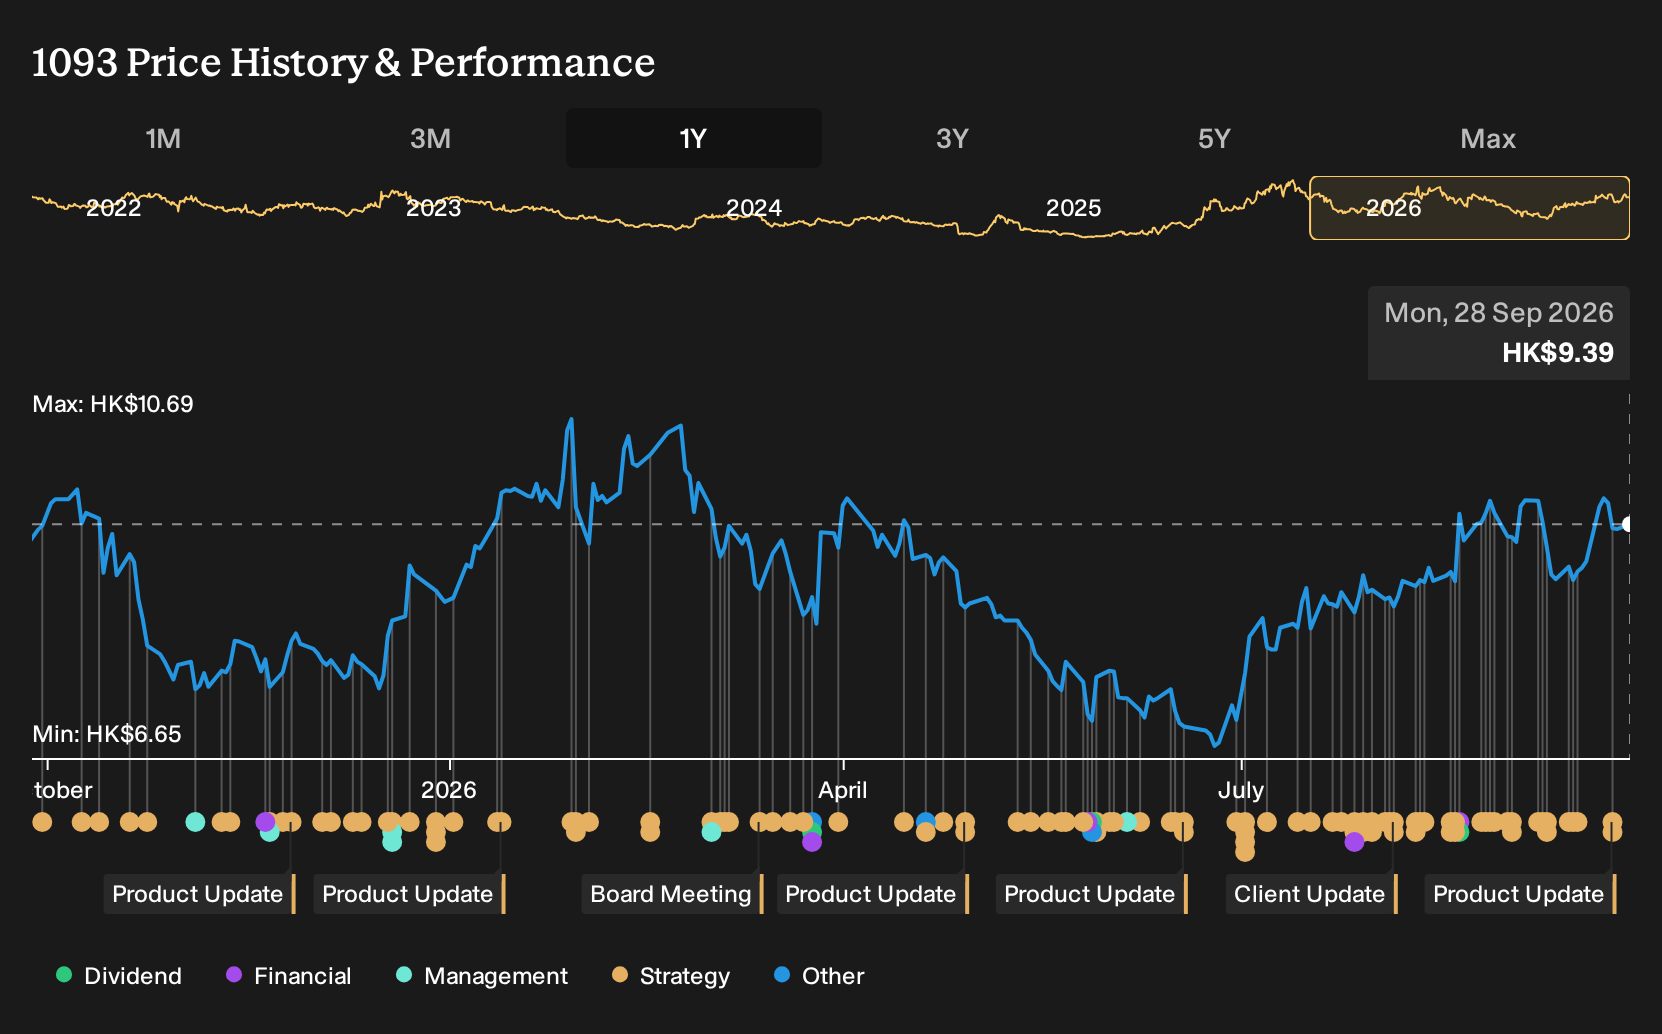Toggle the Dividend legend filter
Image resolution: width=1662 pixels, height=1034 pixels.
click(119, 976)
